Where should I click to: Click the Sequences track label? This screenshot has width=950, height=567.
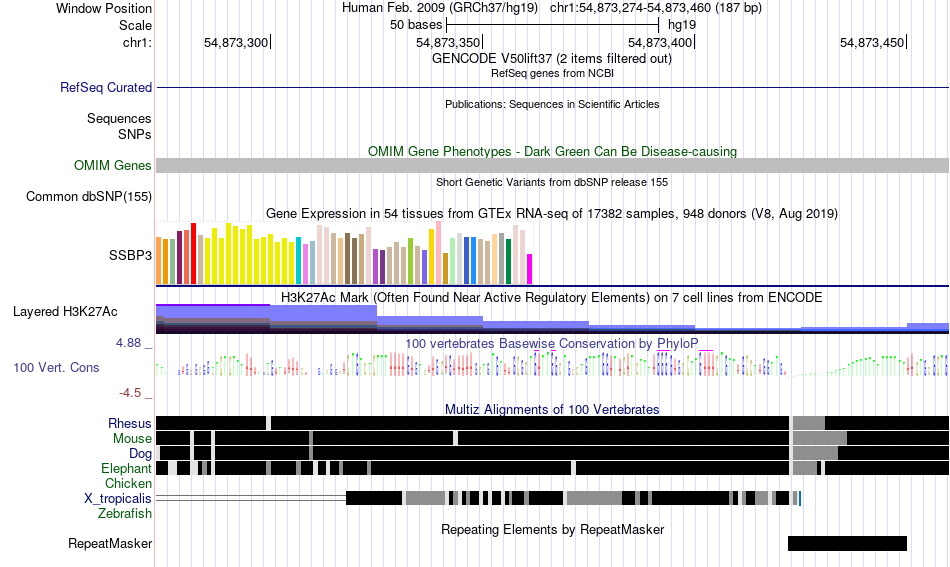tap(119, 118)
